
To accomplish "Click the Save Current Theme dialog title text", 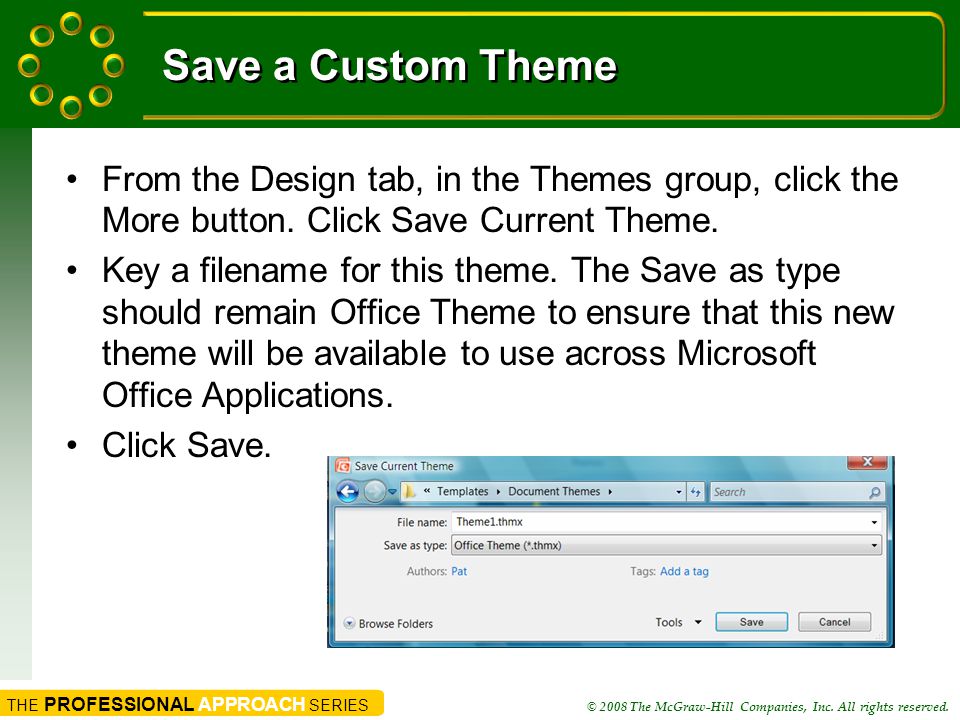I will pos(404,466).
